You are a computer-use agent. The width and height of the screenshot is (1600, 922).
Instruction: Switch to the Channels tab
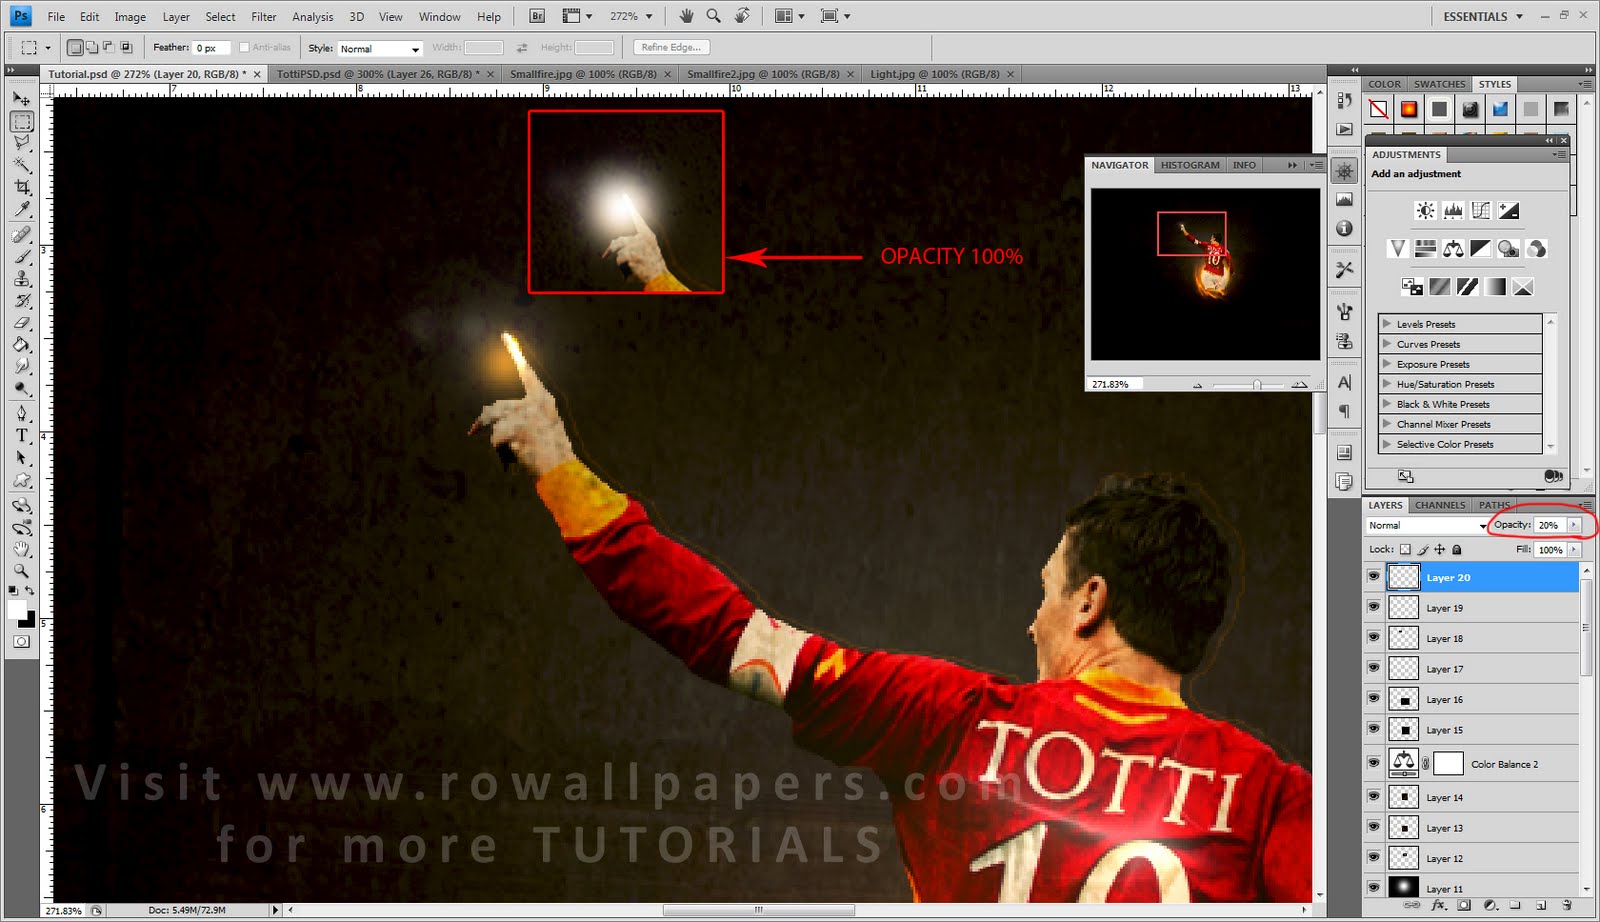click(x=1440, y=505)
